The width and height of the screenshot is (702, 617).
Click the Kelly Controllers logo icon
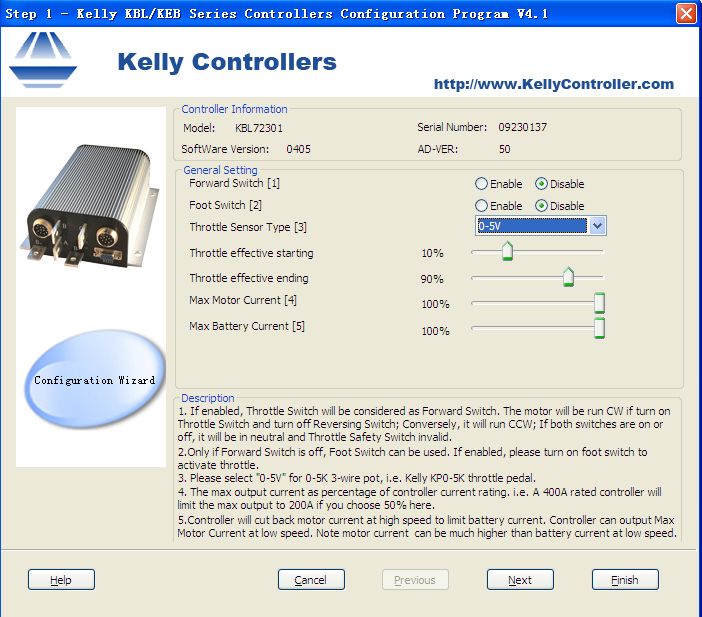[x=43, y=59]
